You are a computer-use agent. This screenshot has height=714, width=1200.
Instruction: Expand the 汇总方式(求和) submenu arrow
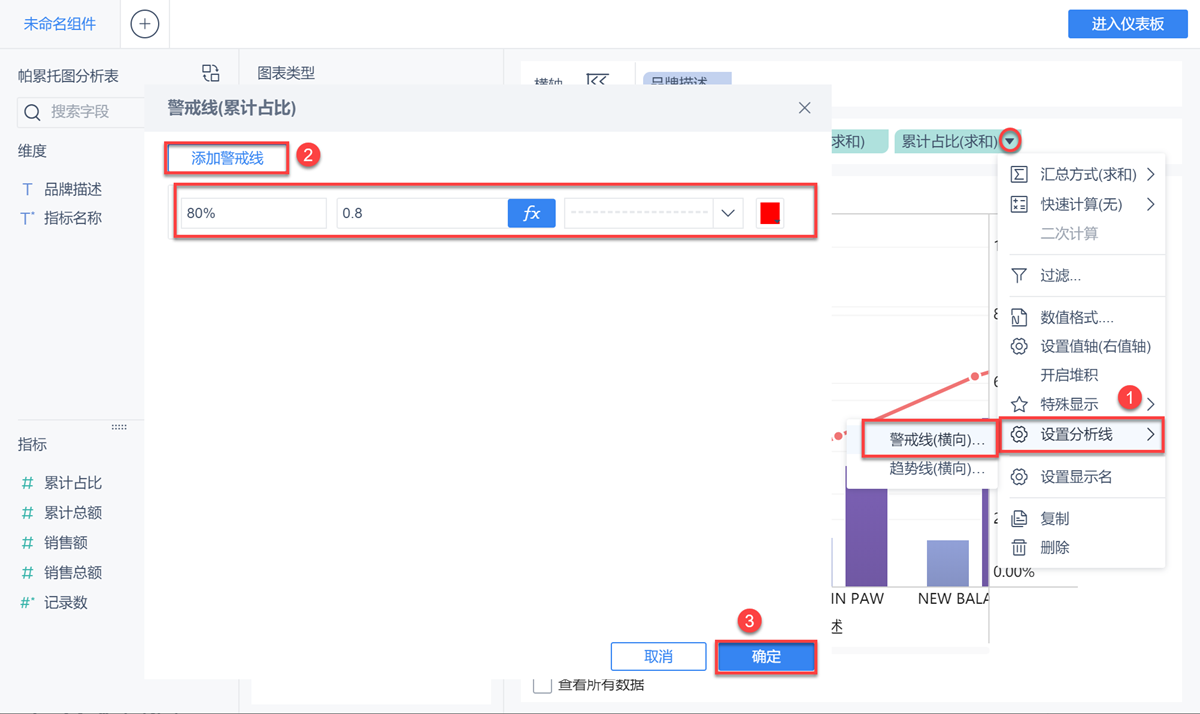pyautogui.click(x=1151, y=174)
